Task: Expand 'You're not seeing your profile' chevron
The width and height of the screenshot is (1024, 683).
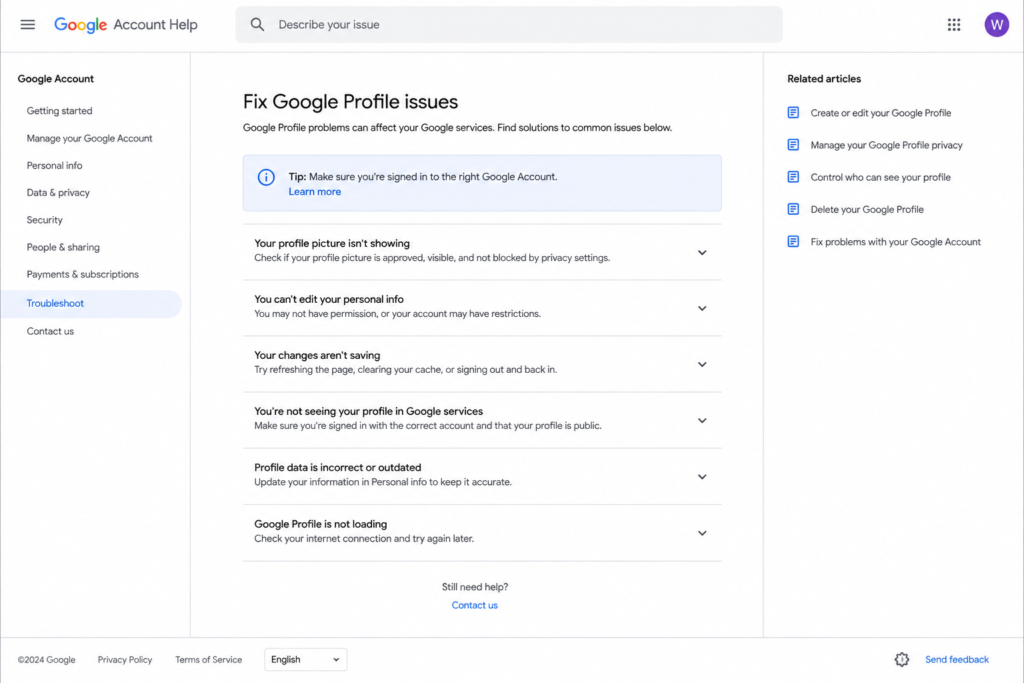Action: pos(702,421)
